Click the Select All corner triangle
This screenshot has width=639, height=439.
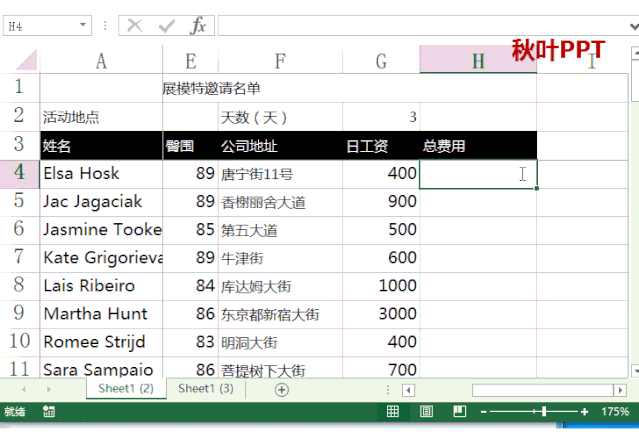(x=26, y=59)
